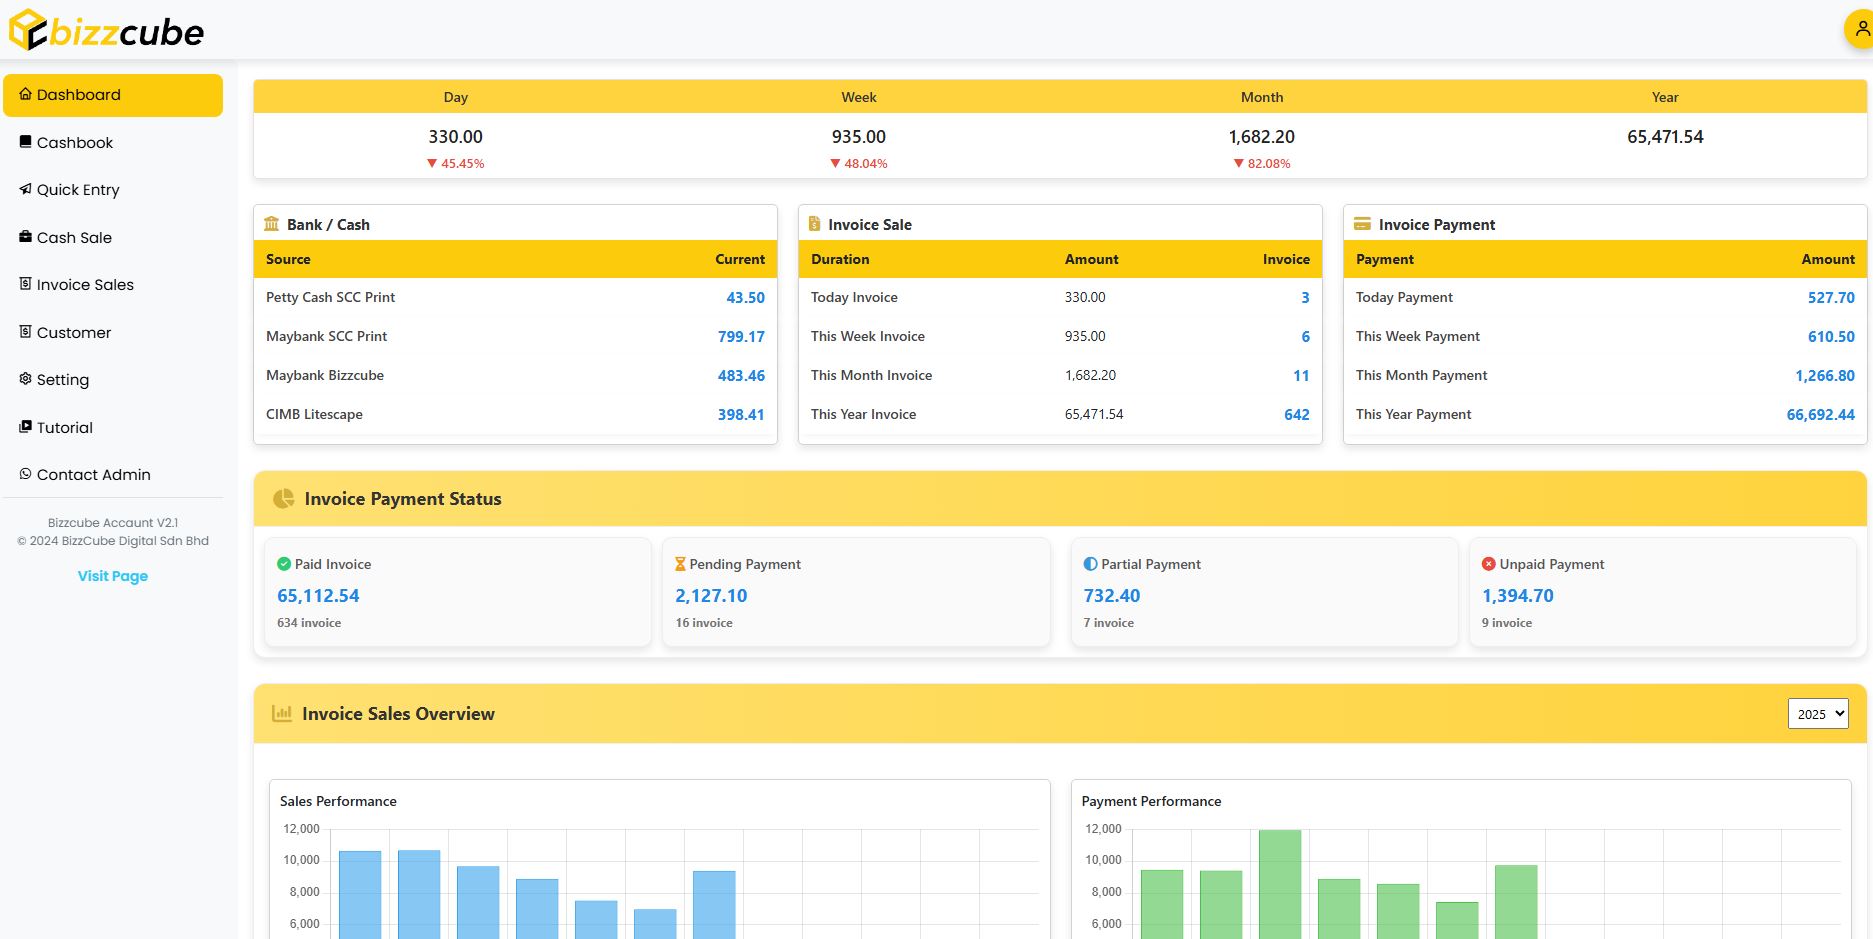1873x939 pixels.
Task: Click the red Unpaid Payment icon
Action: point(1488,564)
